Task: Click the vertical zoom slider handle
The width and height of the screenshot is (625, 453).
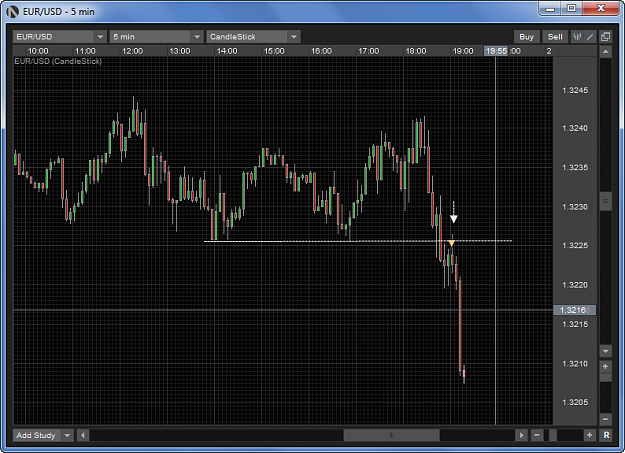Action: point(605,377)
